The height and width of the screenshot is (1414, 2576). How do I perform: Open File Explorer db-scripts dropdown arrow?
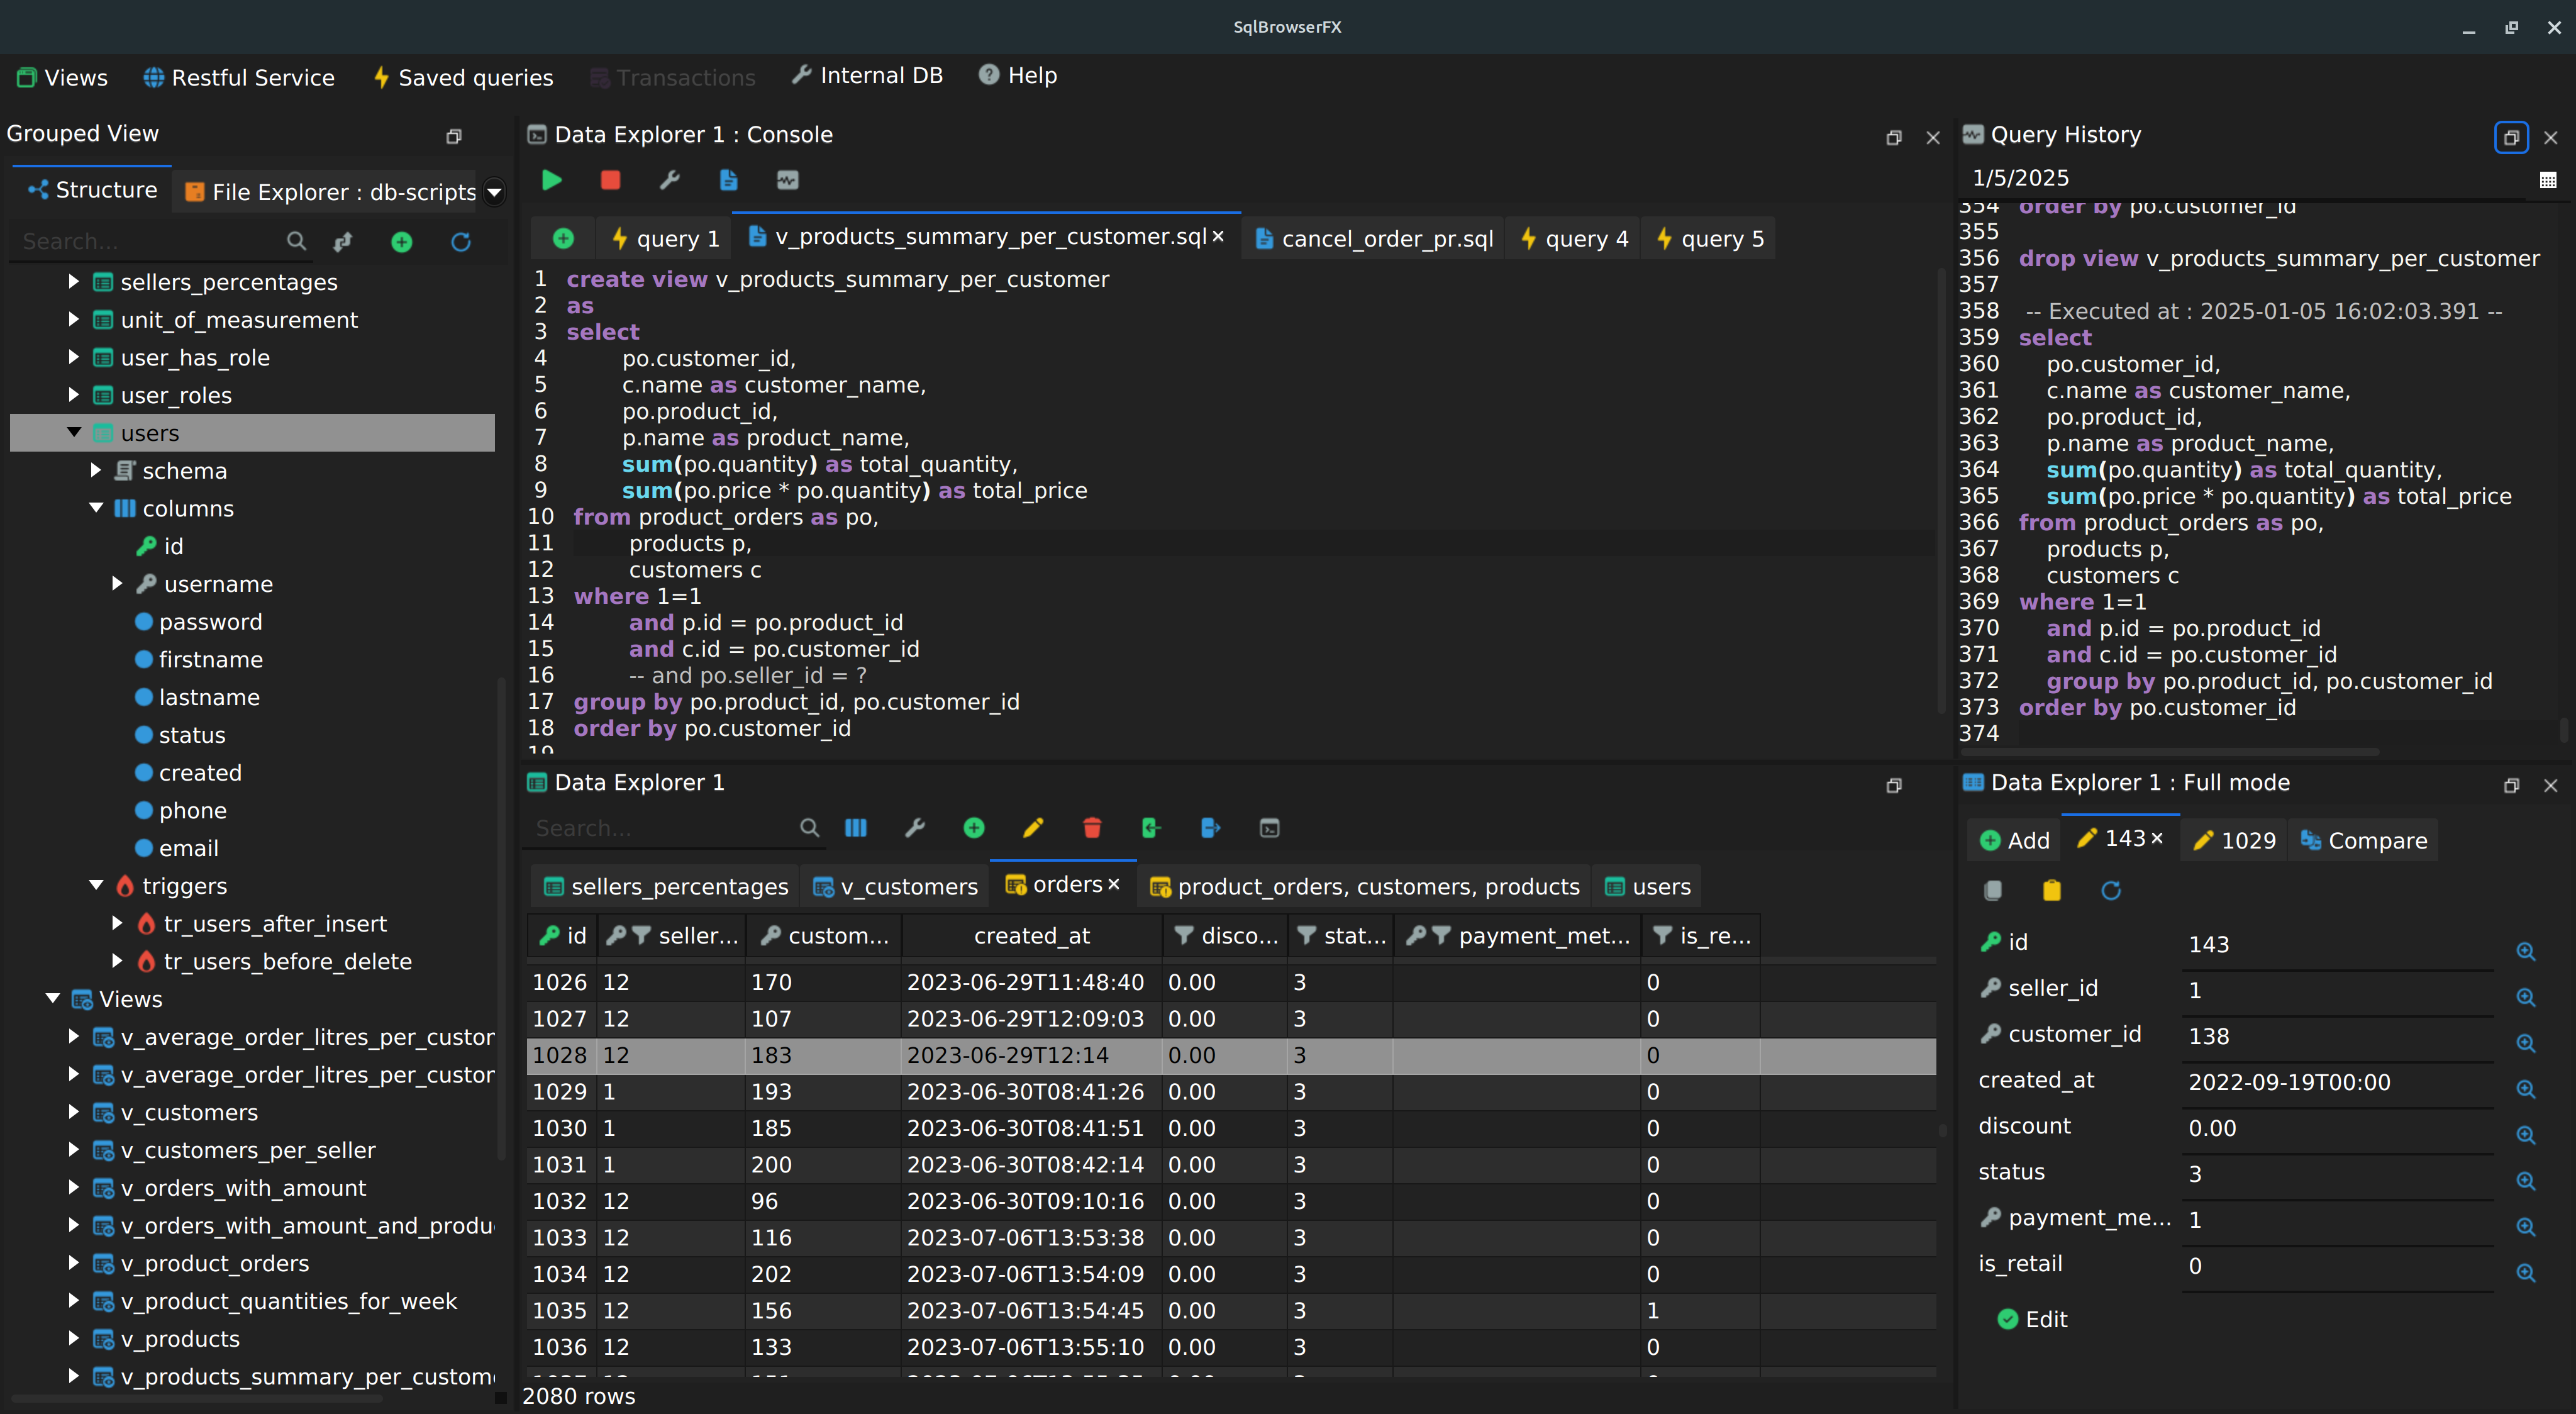point(494,192)
